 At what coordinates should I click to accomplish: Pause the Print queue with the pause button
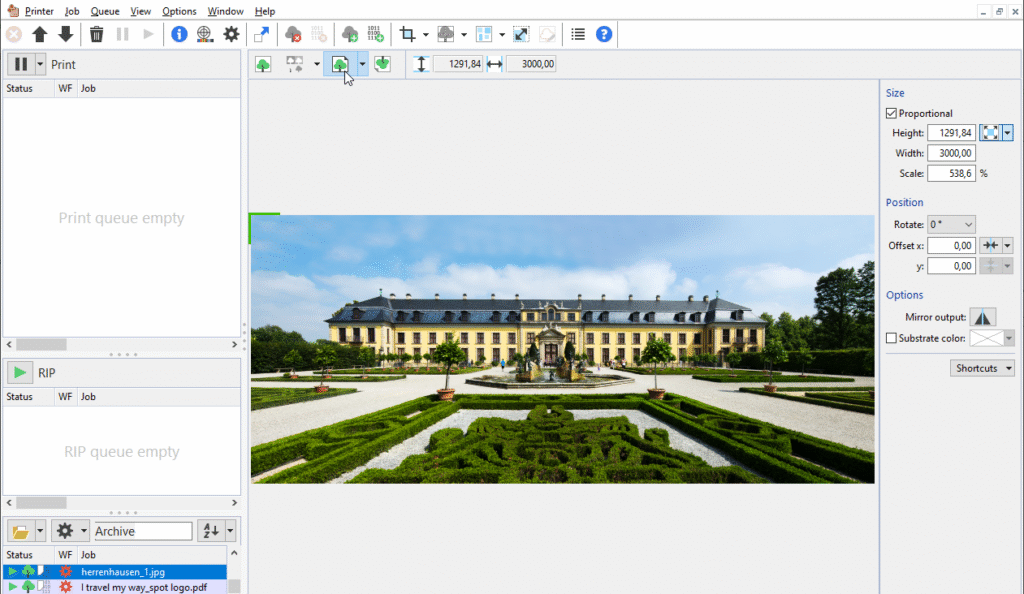coord(20,64)
